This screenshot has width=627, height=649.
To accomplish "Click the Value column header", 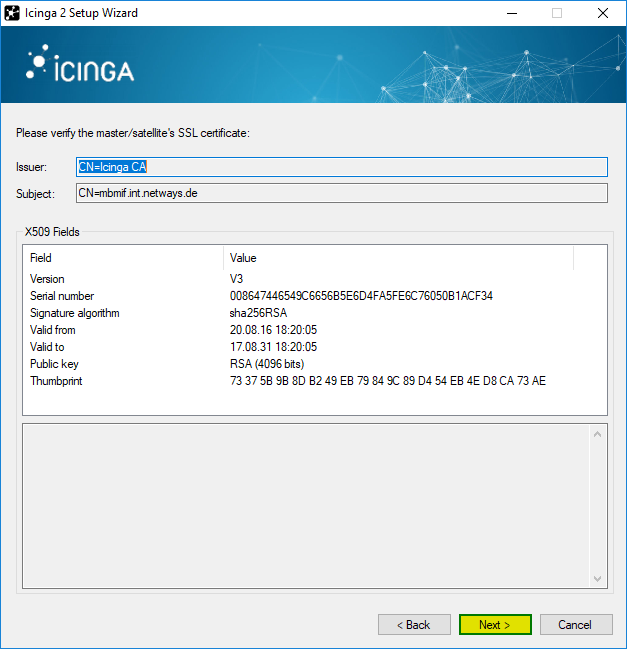I will pyautogui.click(x=399, y=258).
